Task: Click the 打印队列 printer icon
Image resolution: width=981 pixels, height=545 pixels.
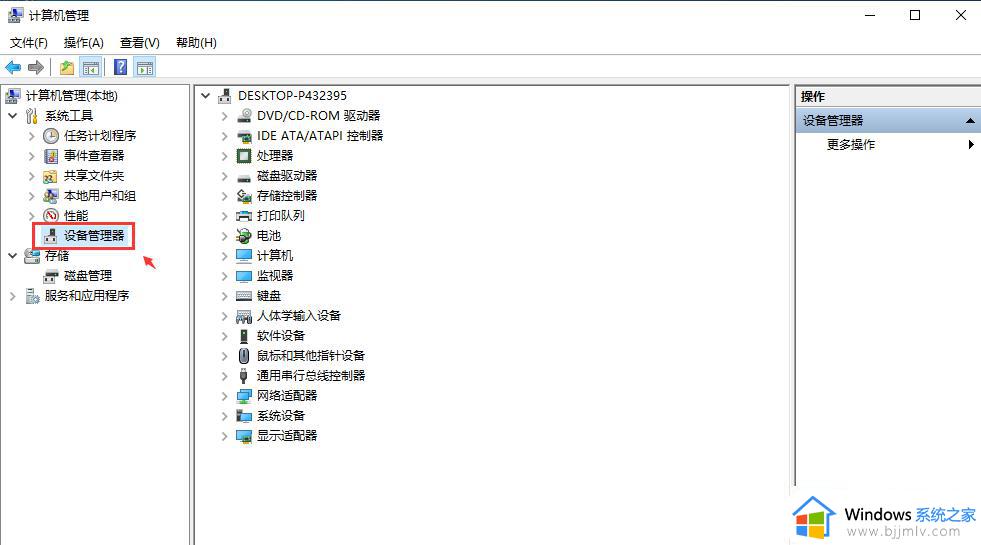Action: 244,216
